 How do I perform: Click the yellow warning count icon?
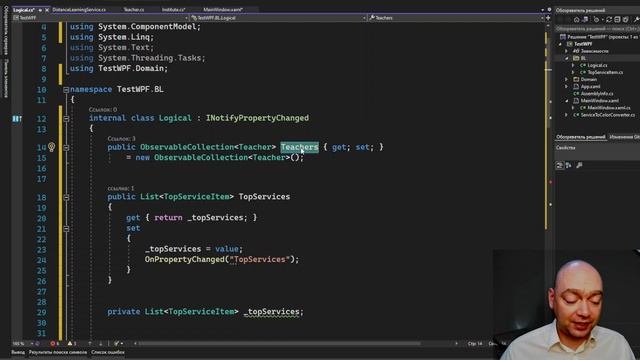tap(71, 344)
